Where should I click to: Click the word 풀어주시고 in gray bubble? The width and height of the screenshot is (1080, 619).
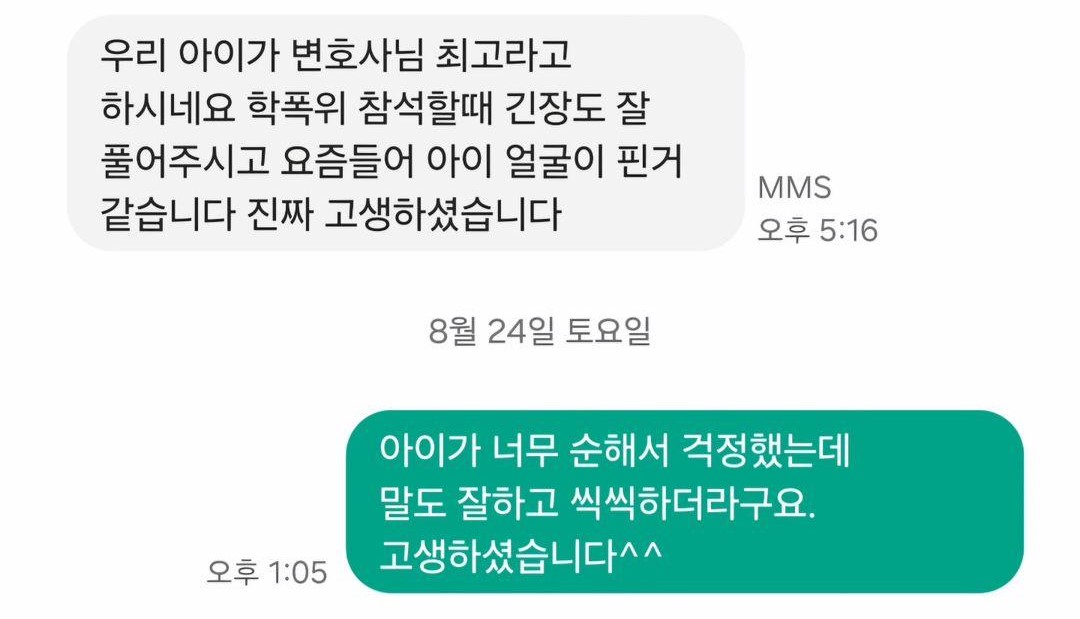pyautogui.click(x=184, y=161)
